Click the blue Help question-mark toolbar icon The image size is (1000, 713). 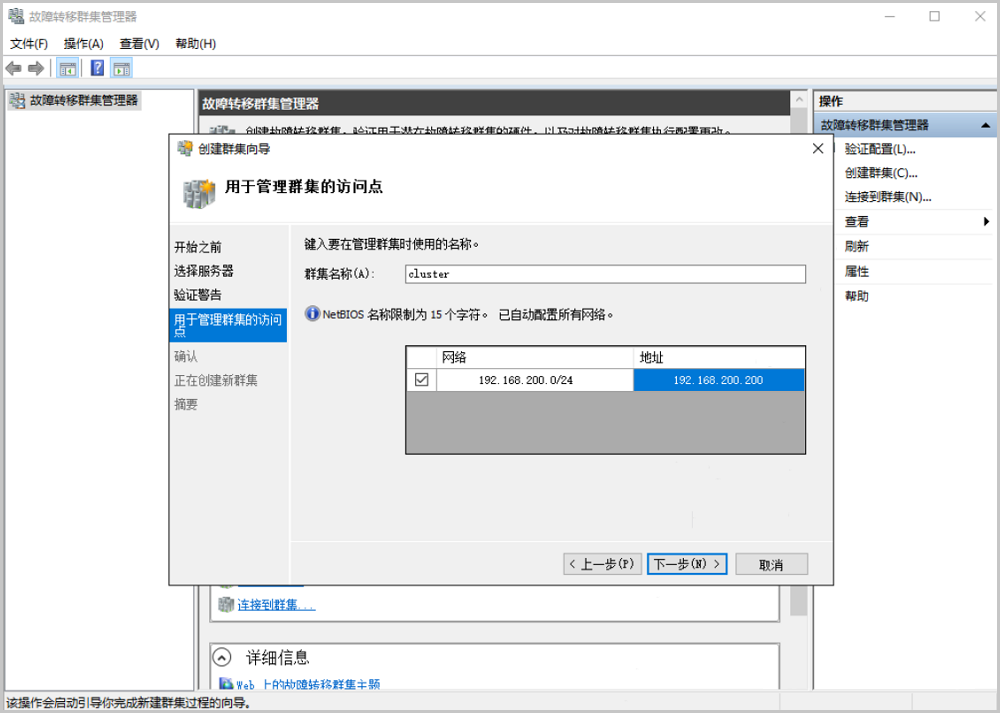tap(97, 68)
